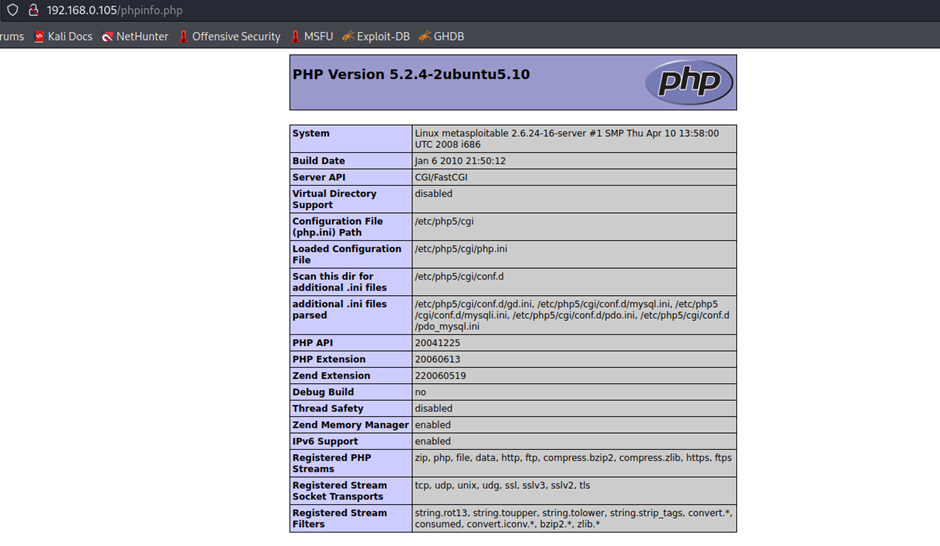Screen dimensions: 940x546
Task: Click the insecure connection padlock icon
Action: pyautogui.click(x=34, y=10)
